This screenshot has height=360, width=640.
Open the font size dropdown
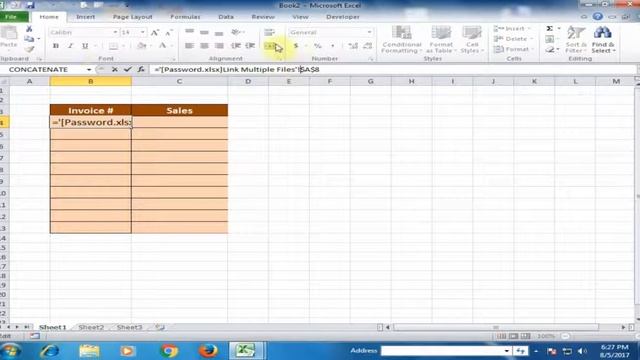(x=142, y=32)
